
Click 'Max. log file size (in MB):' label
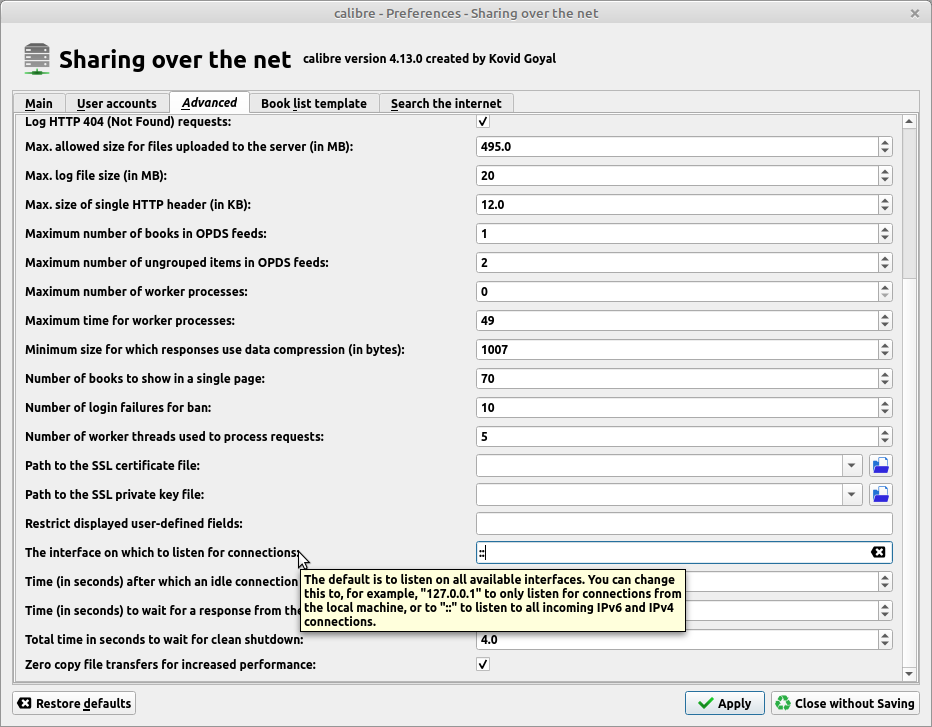pyautogui.click(x=96, y=175)
